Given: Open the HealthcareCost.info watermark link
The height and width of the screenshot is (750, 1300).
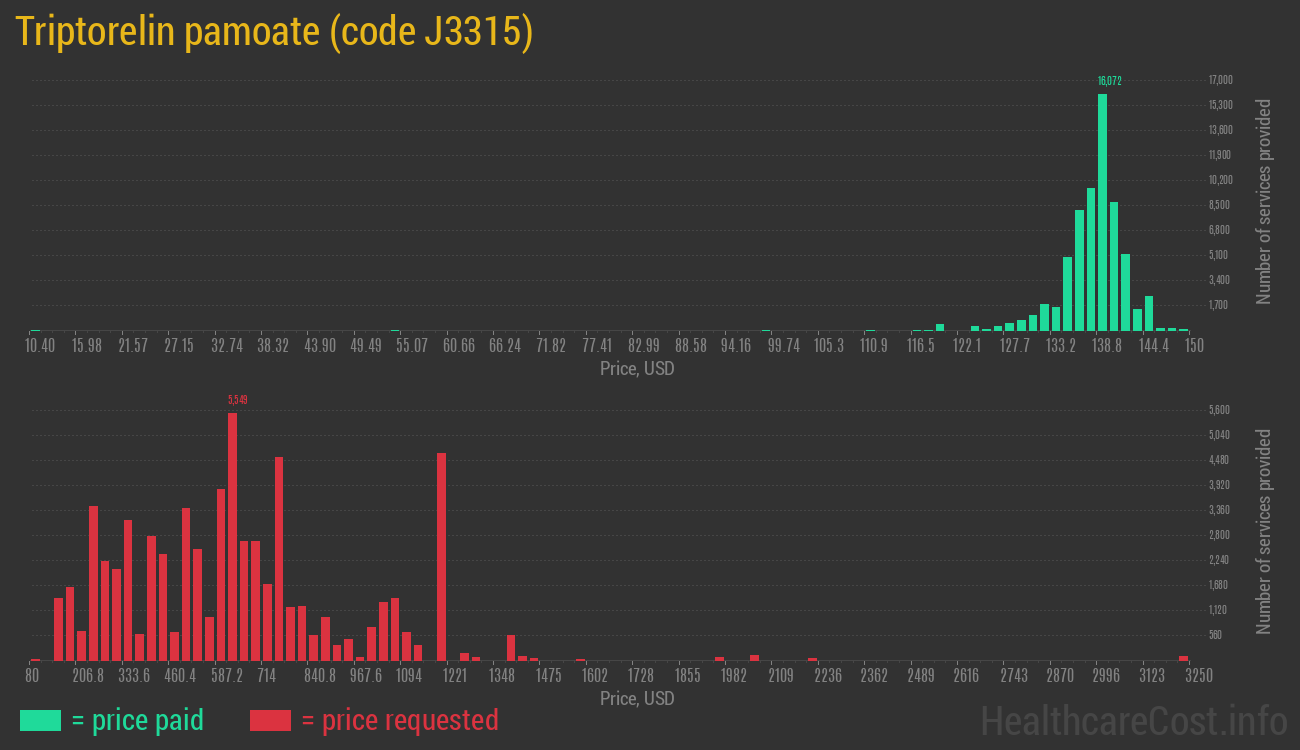Looking at the screenshot, I should point(1133,720).
